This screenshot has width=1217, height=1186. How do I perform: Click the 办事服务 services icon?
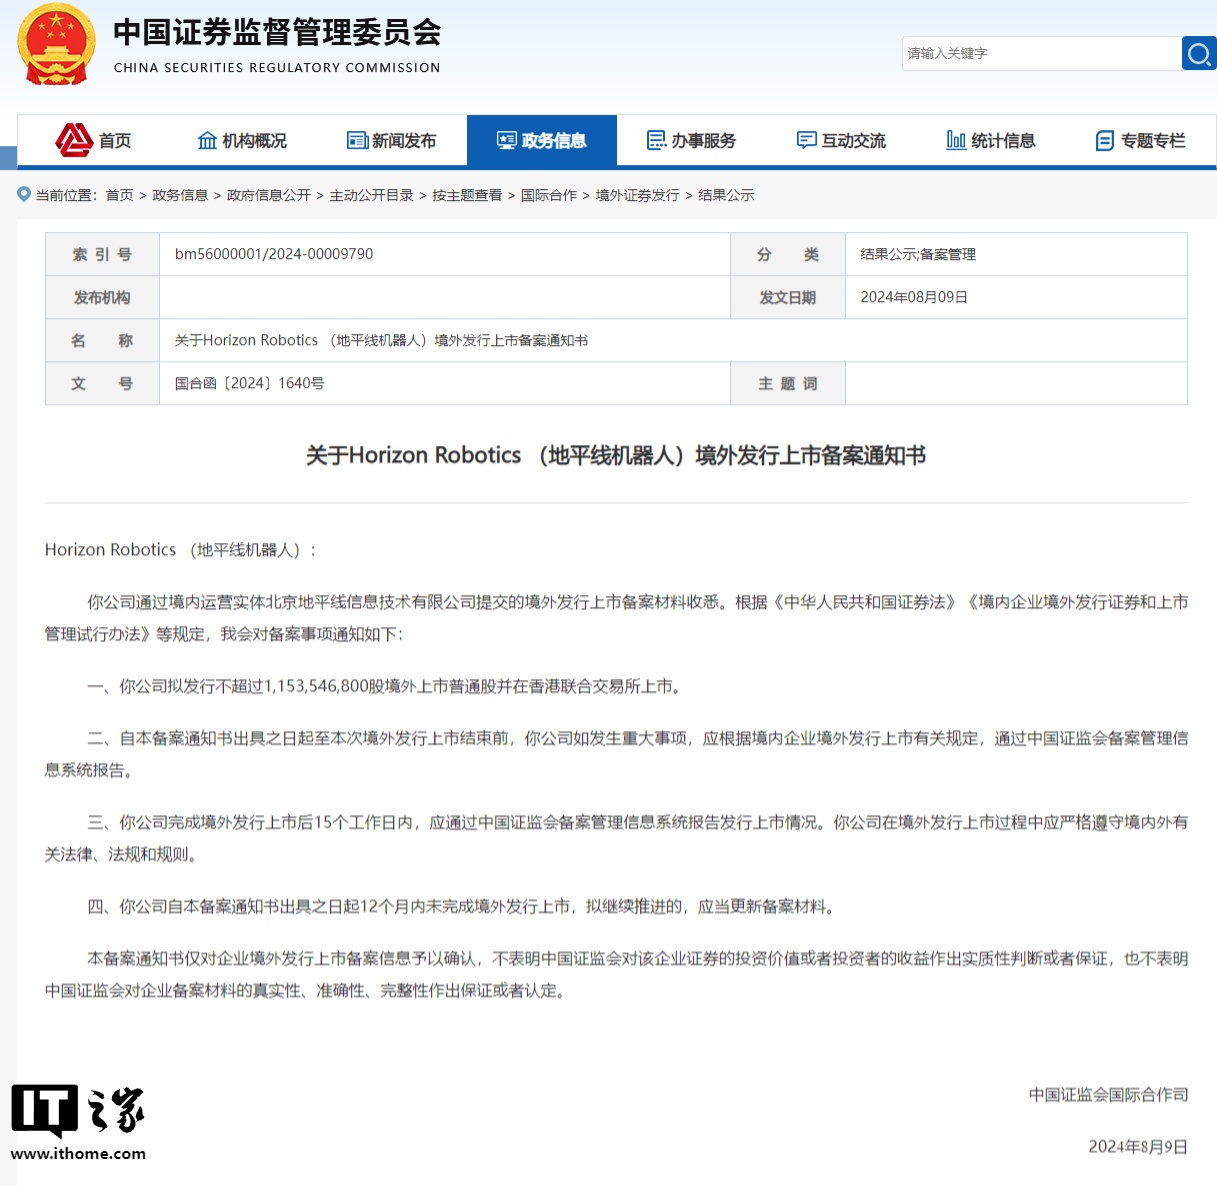click(656, 140)
